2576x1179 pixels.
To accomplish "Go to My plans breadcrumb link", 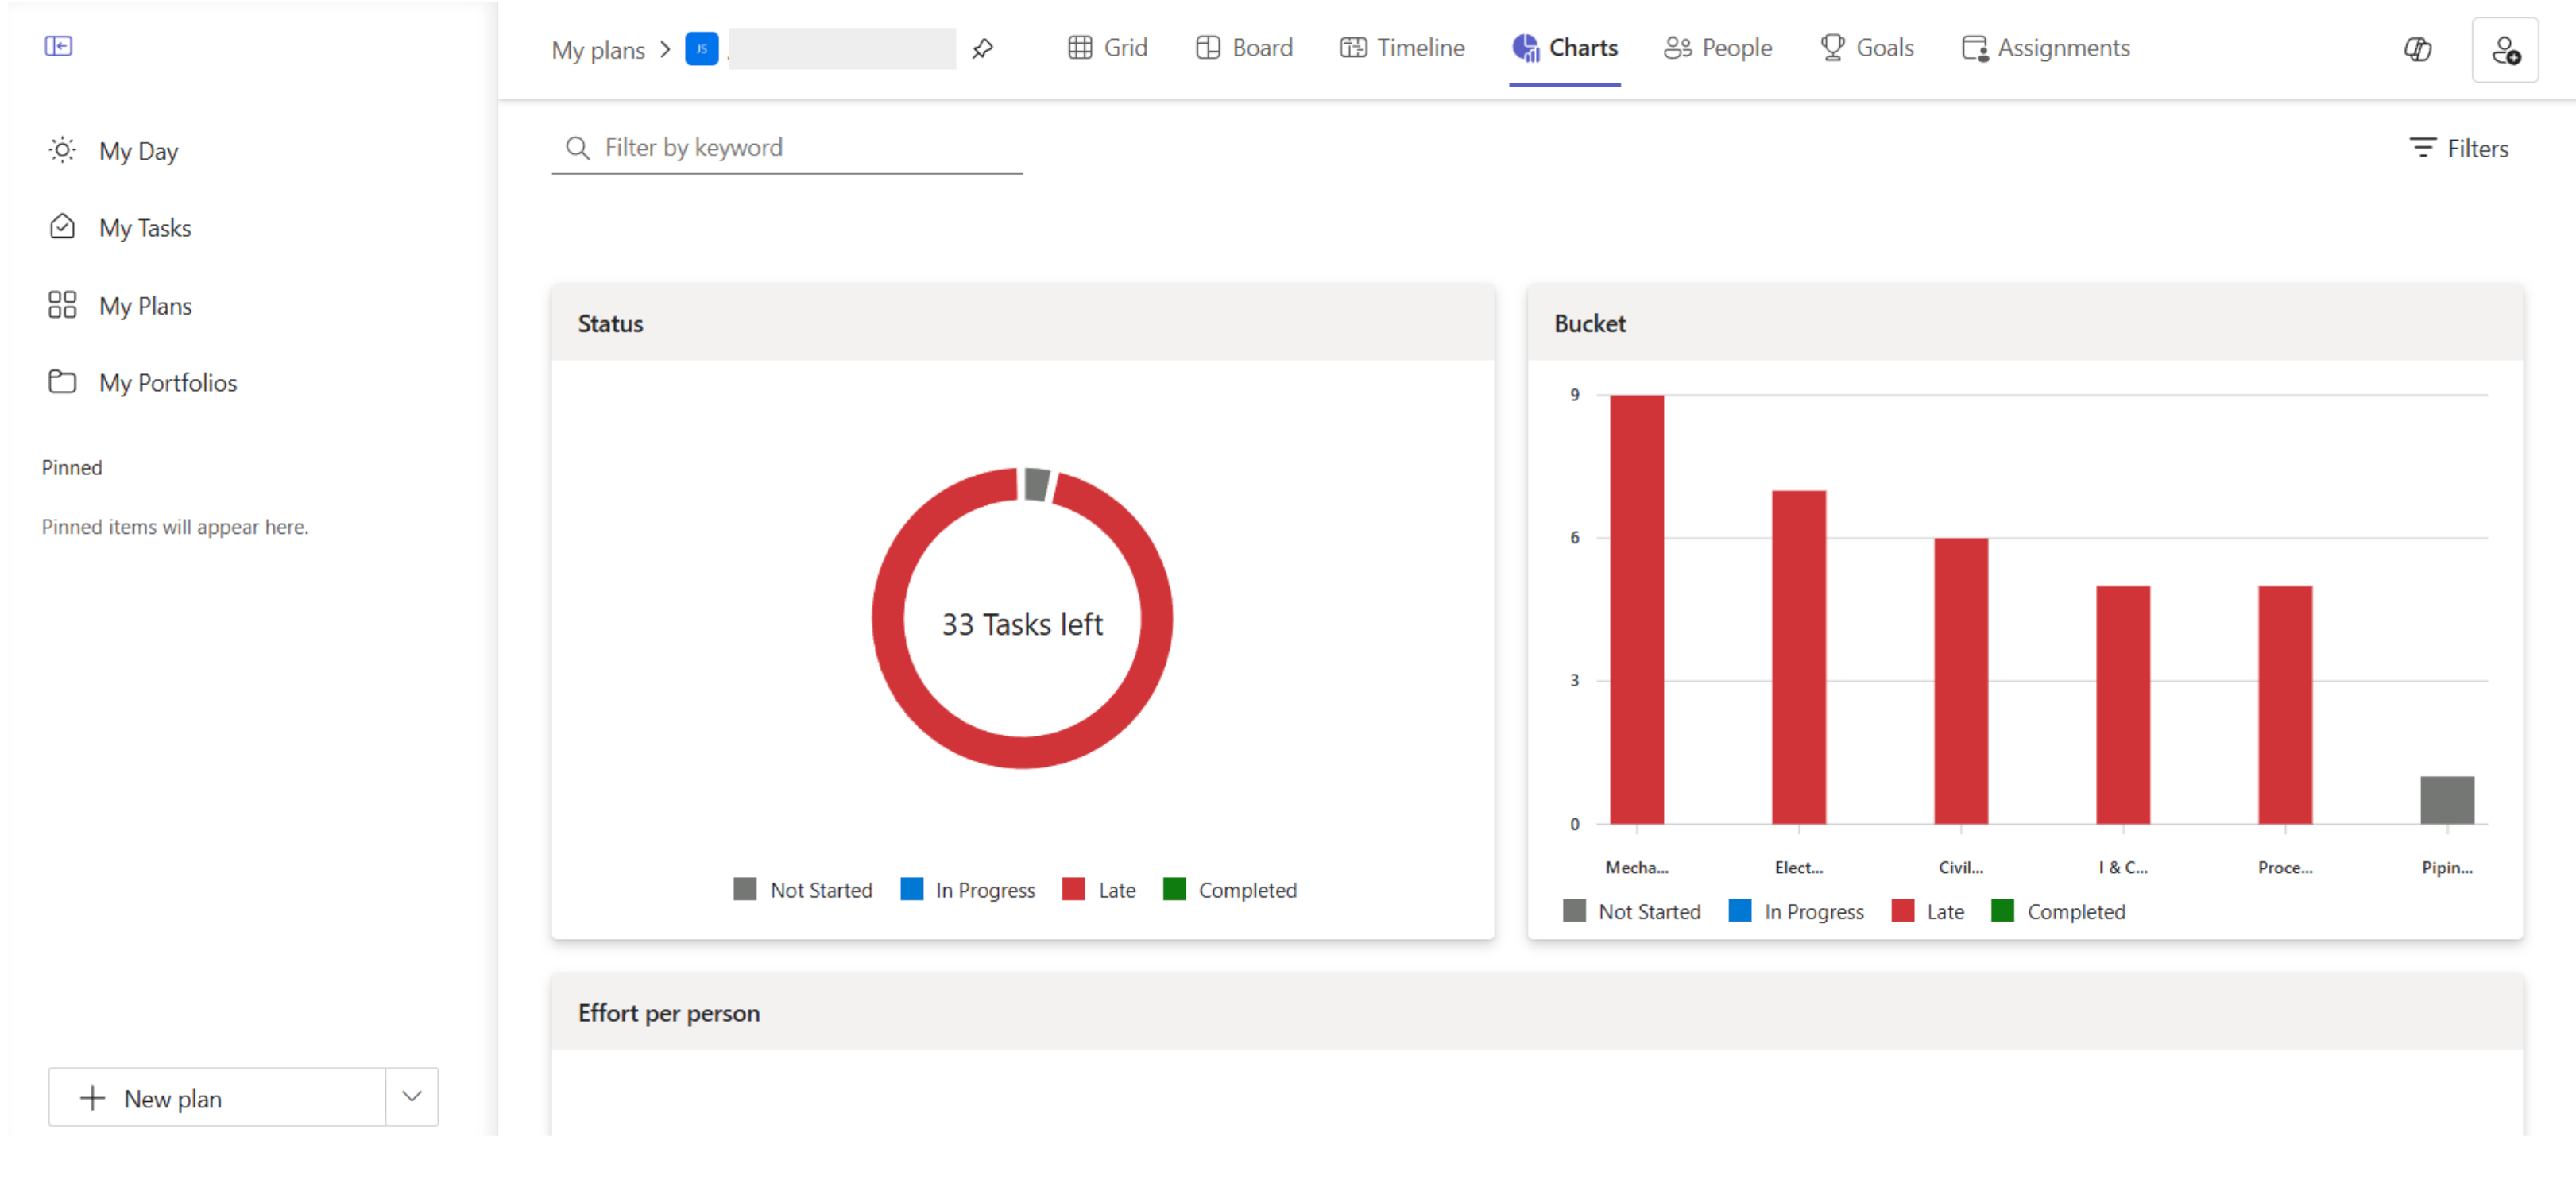I will click(x=598, y=49).
